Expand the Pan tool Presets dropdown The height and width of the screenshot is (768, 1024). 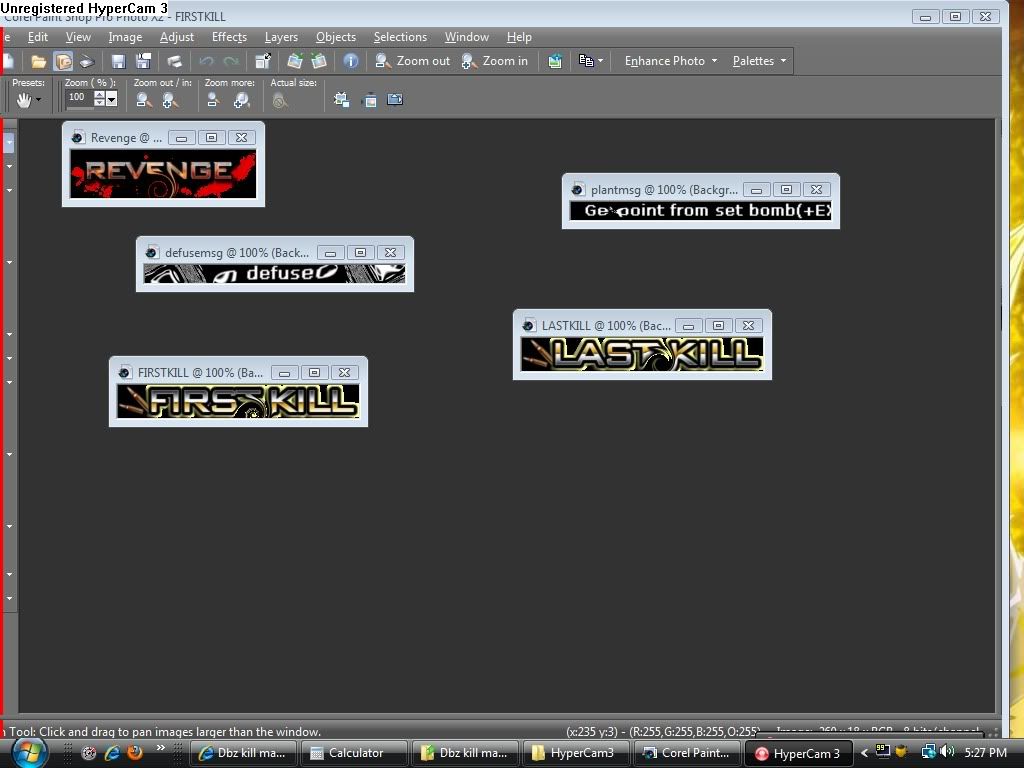tap(39, 100)
